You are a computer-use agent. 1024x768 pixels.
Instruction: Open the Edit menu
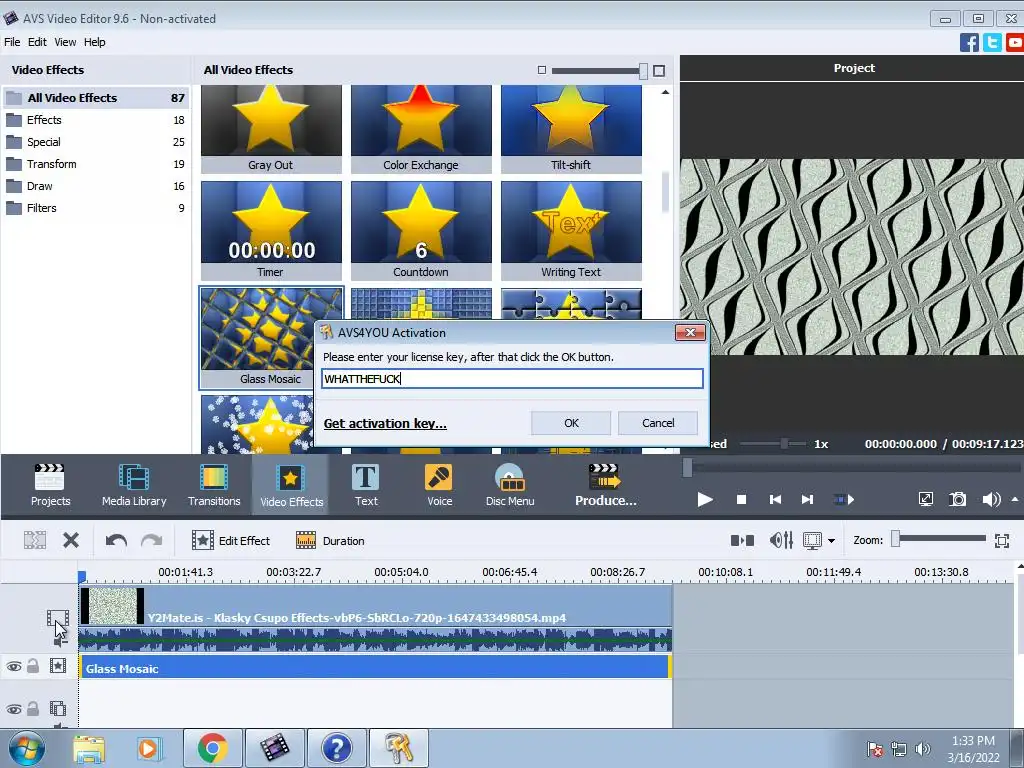[x=37, y=42]
